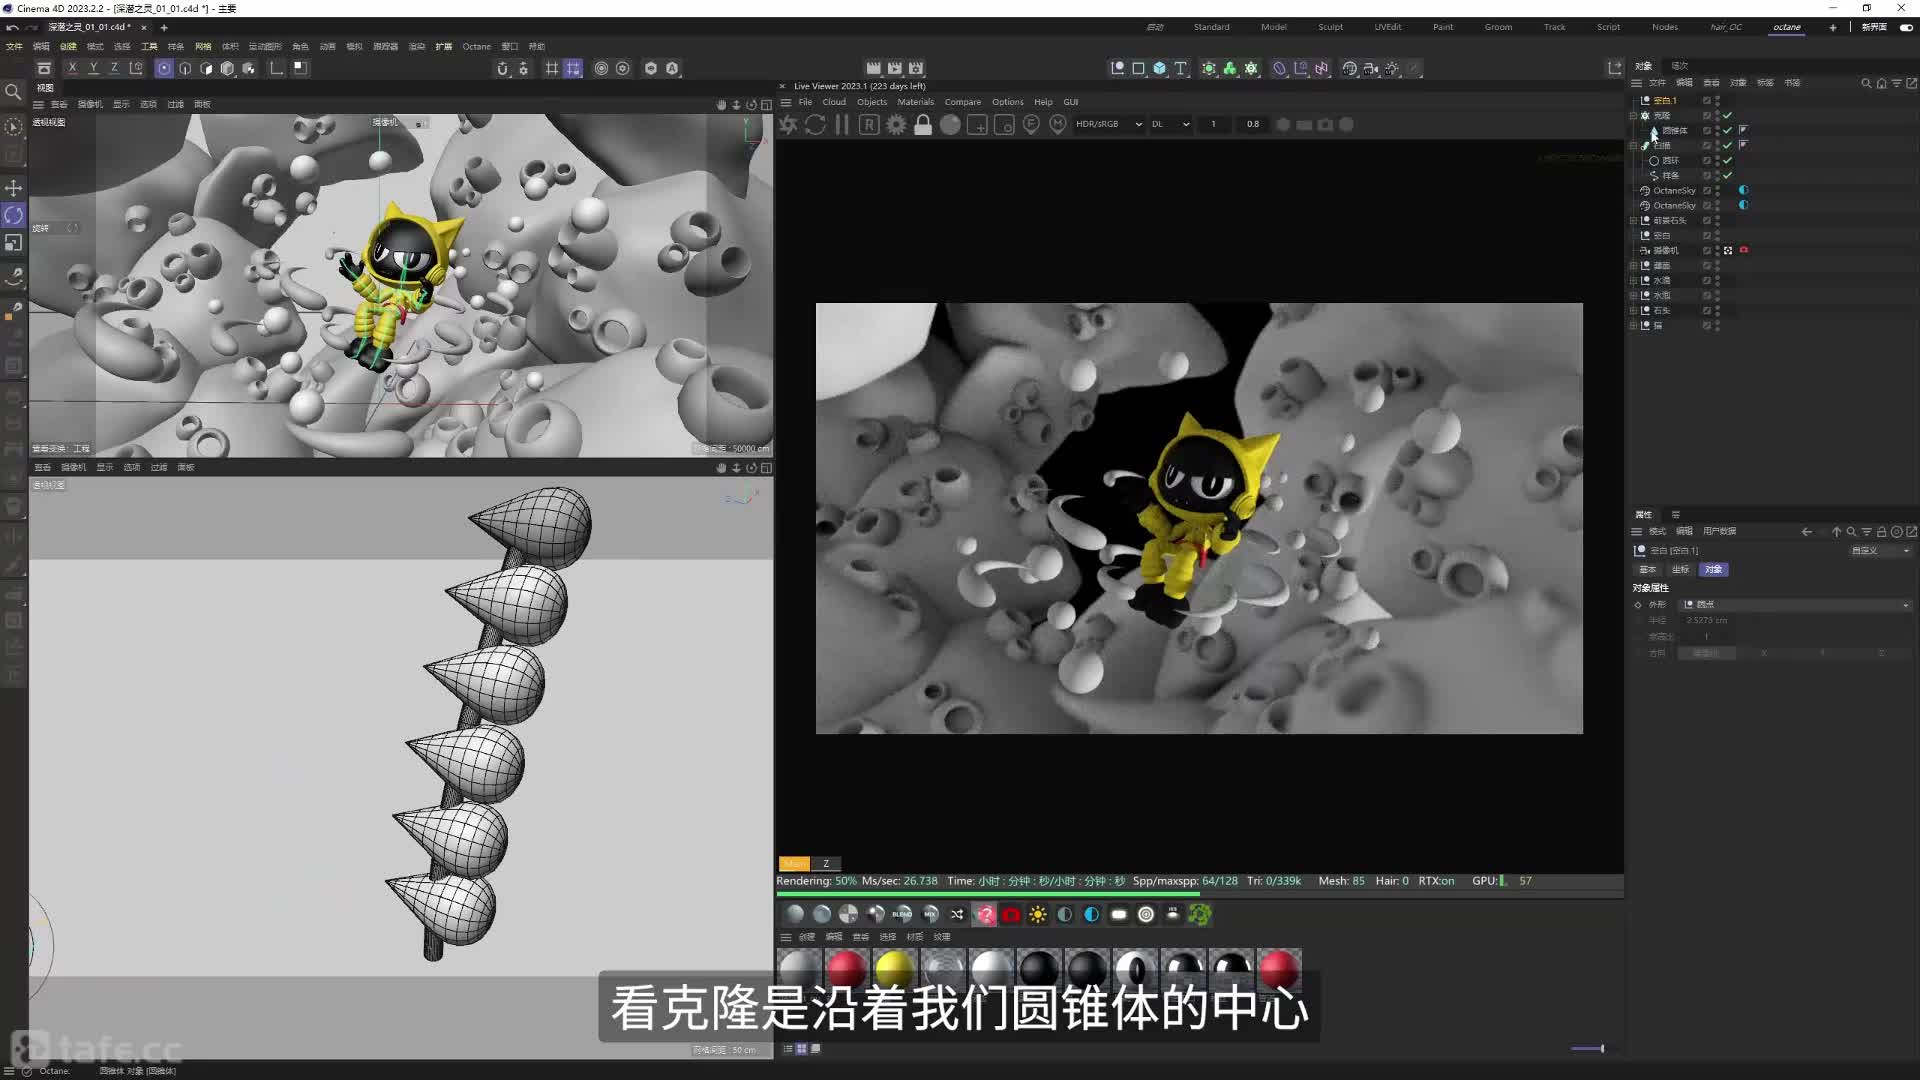Click the 基本 tab in Attributes panel
This screenshot has height=1080, width=1920.
pyautogui.click(x=1647, y=569)
